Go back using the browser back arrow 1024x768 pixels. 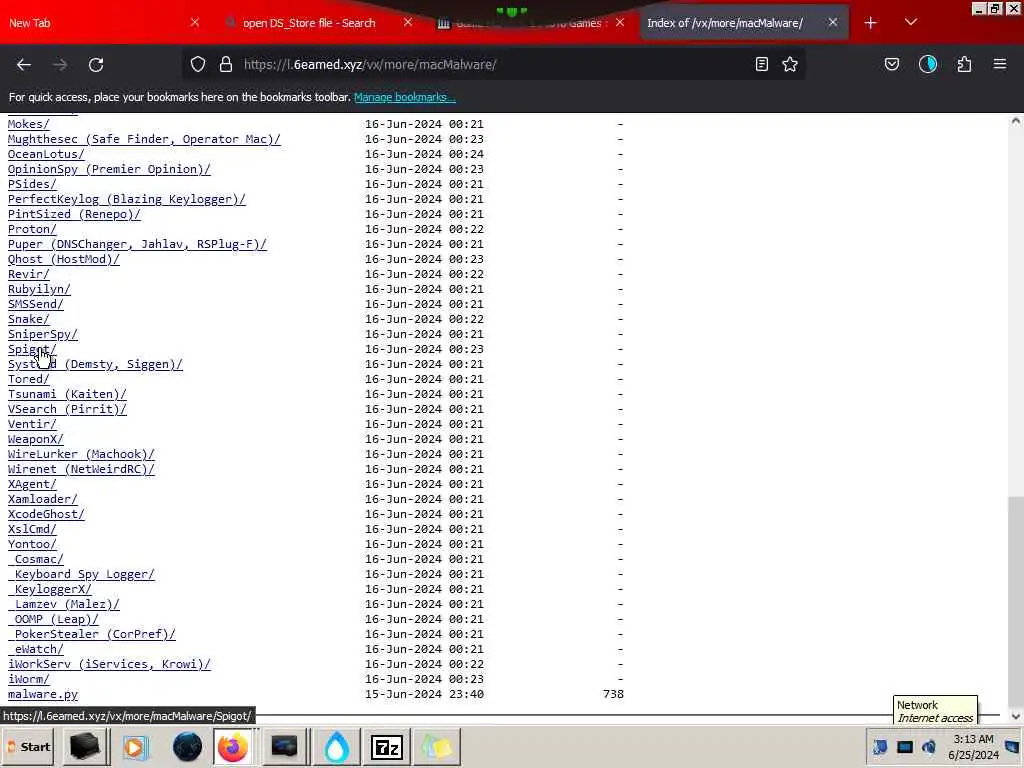coord(24,64)
